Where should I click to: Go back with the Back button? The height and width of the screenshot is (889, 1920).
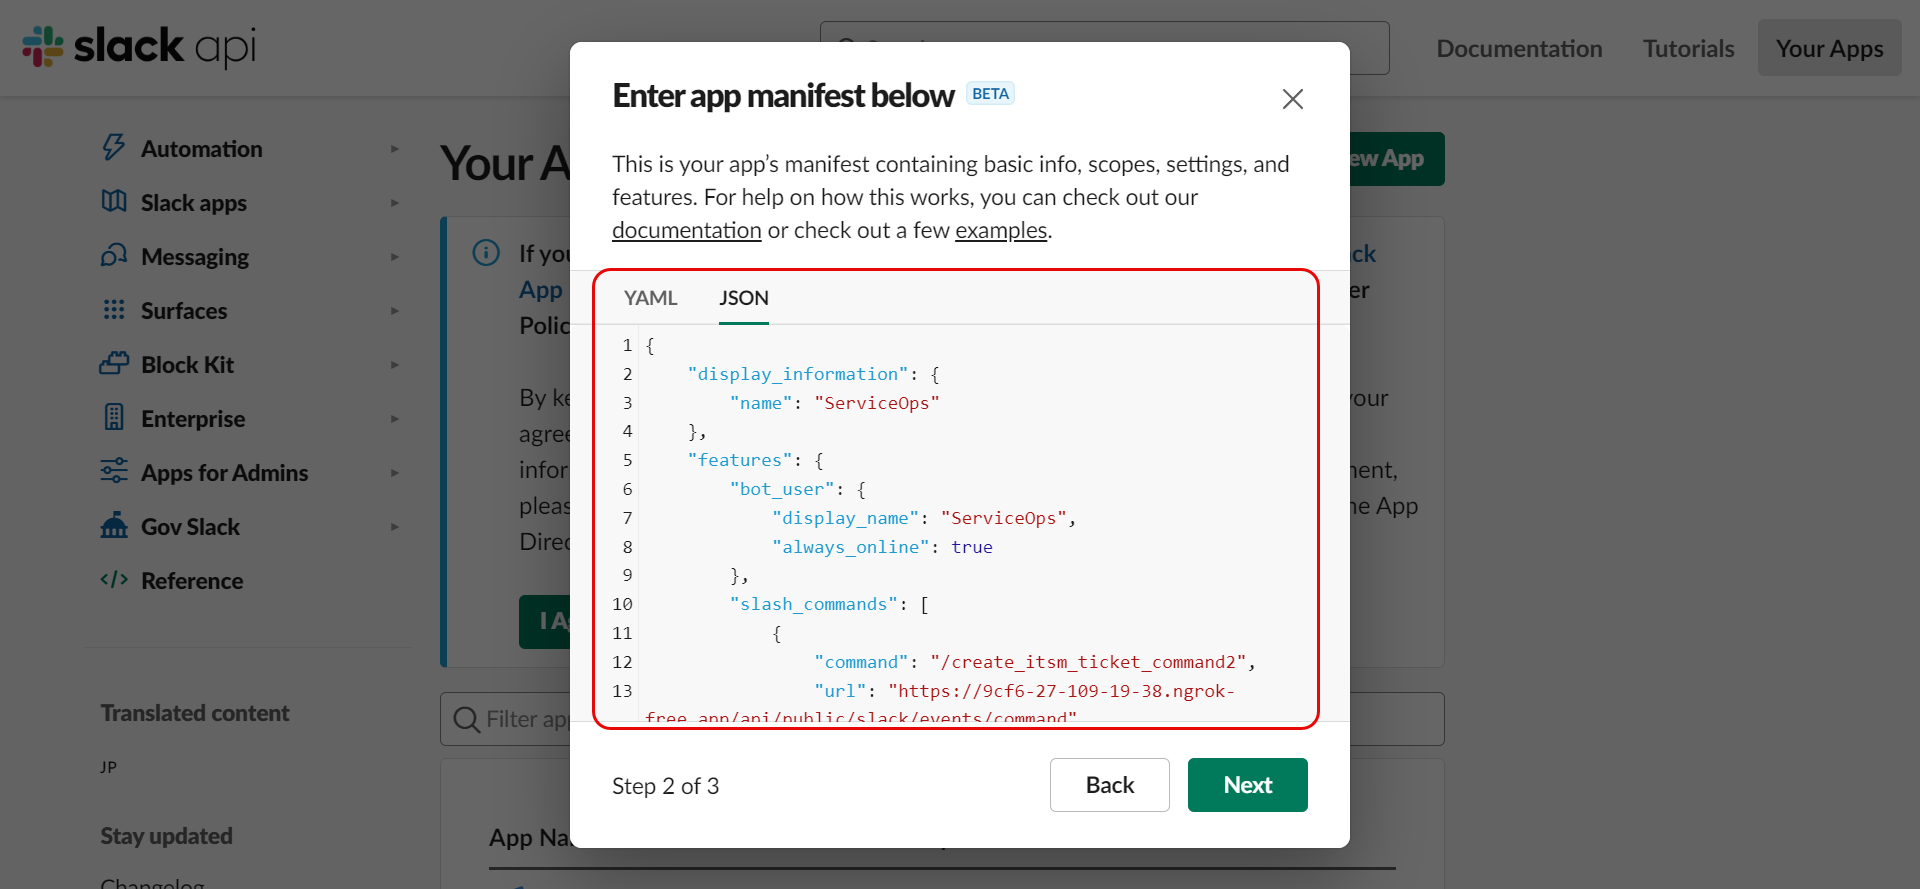point(1109,785)
